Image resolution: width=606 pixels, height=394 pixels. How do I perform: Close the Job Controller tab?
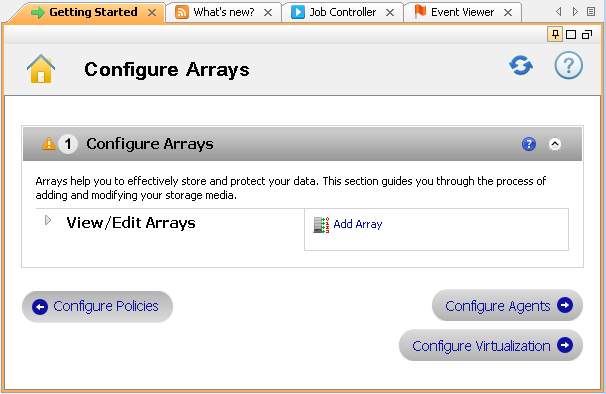[390, 13]
